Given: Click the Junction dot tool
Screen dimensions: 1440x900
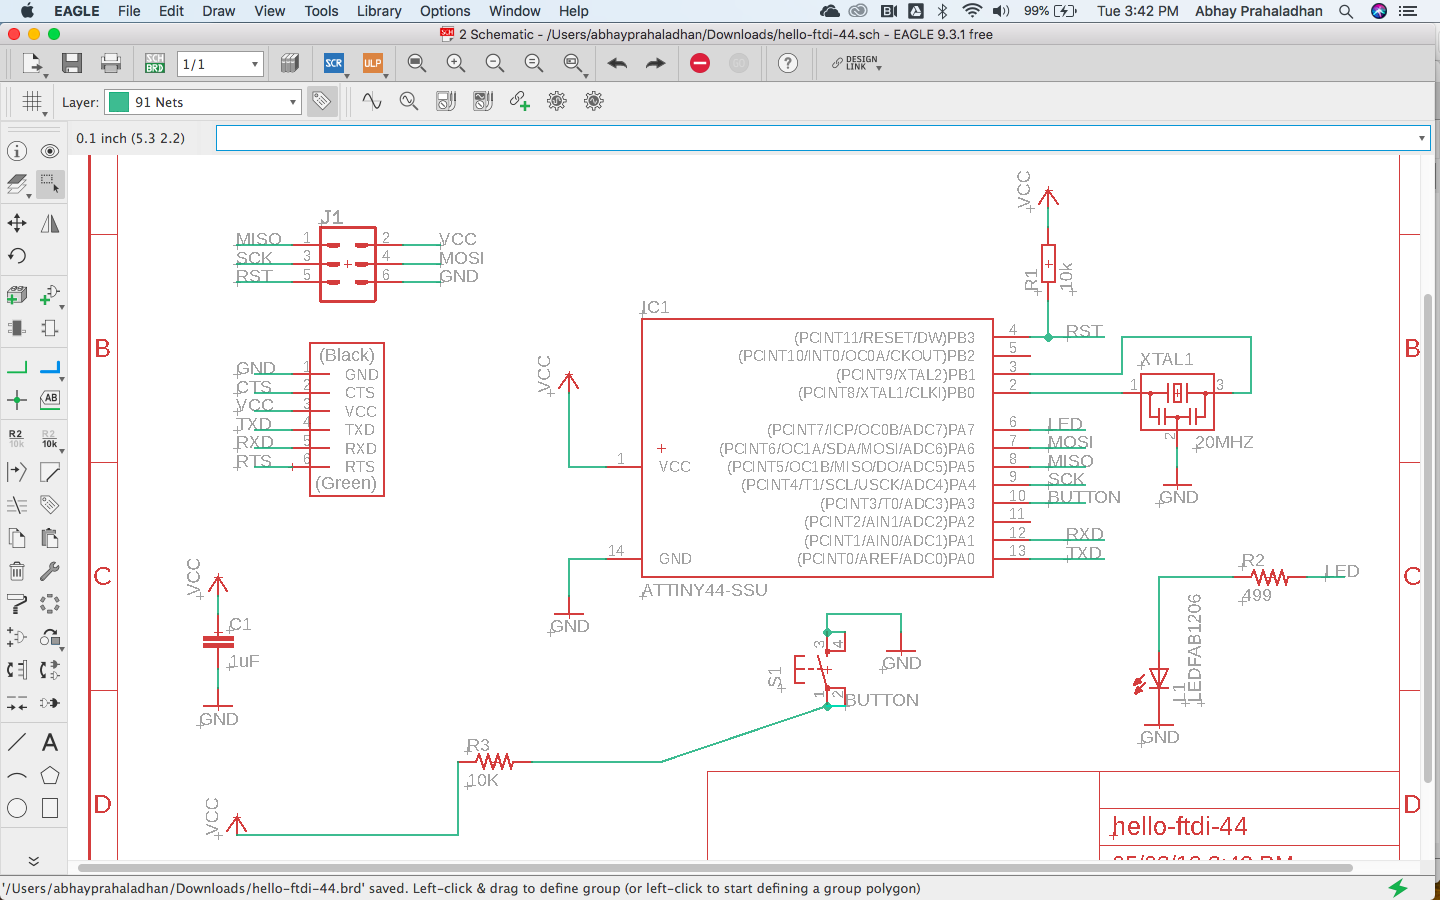Looking at the screenshot, I should tap(17, 400).
